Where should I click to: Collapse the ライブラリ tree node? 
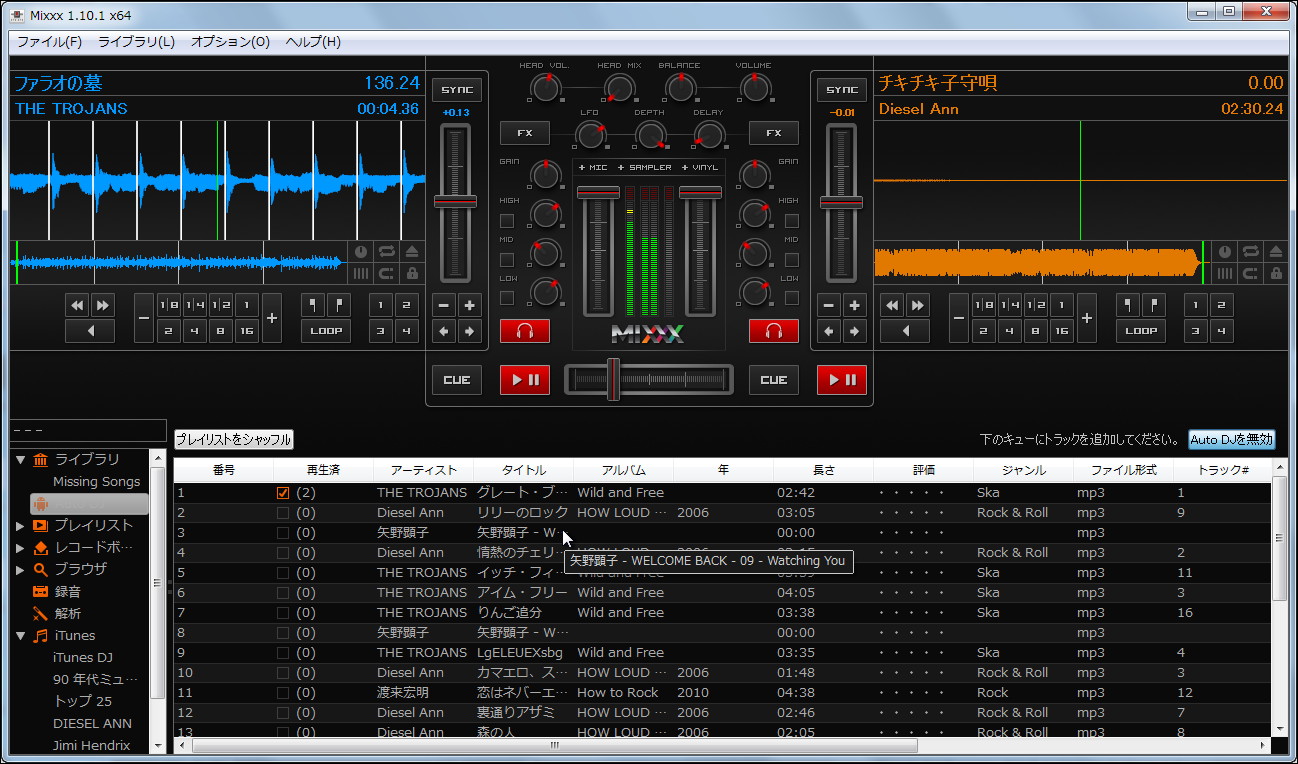click(20, 460)
